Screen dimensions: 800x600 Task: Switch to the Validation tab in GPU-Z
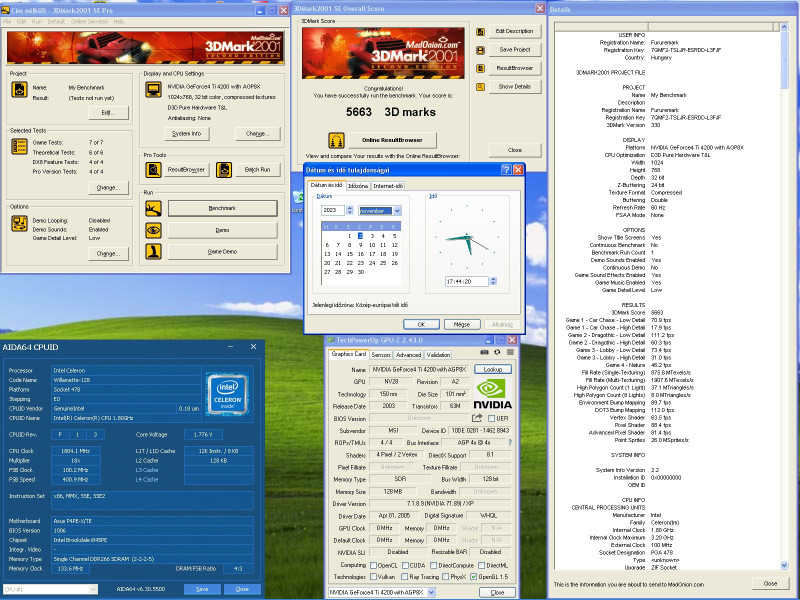pyautogui.click(x=438, y=355)
